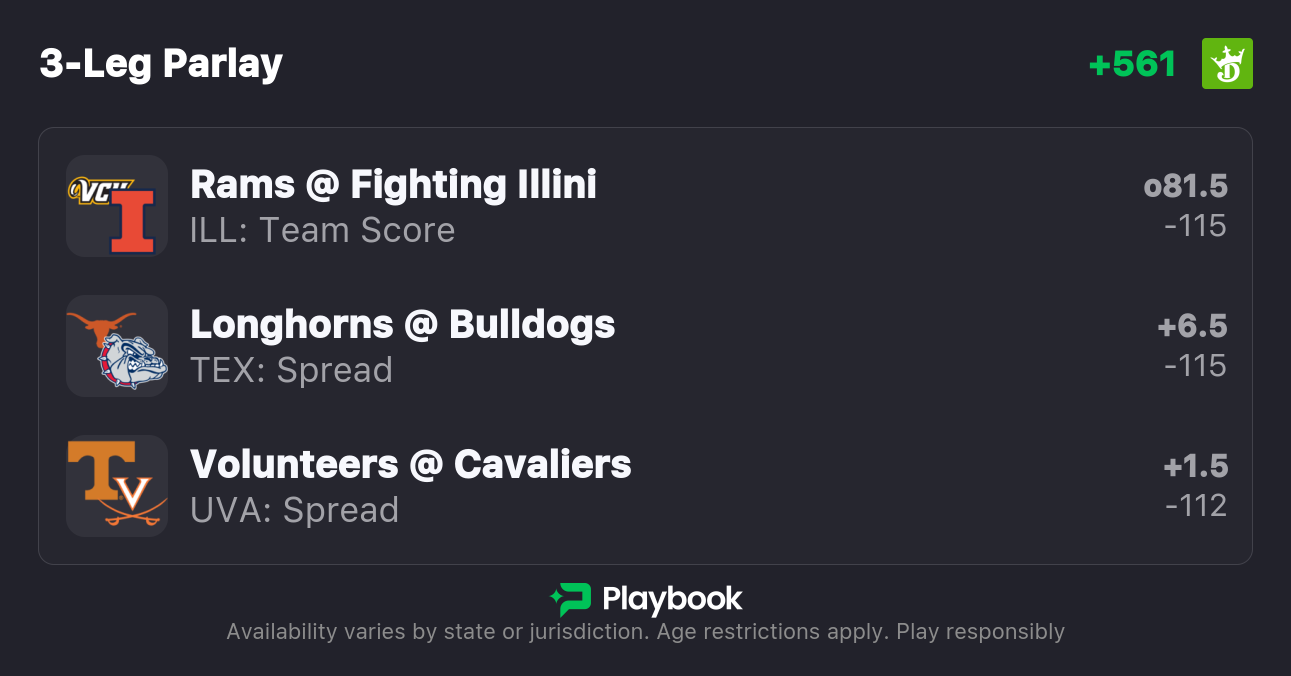Select the o81.5 team score line

(1185, 187)
